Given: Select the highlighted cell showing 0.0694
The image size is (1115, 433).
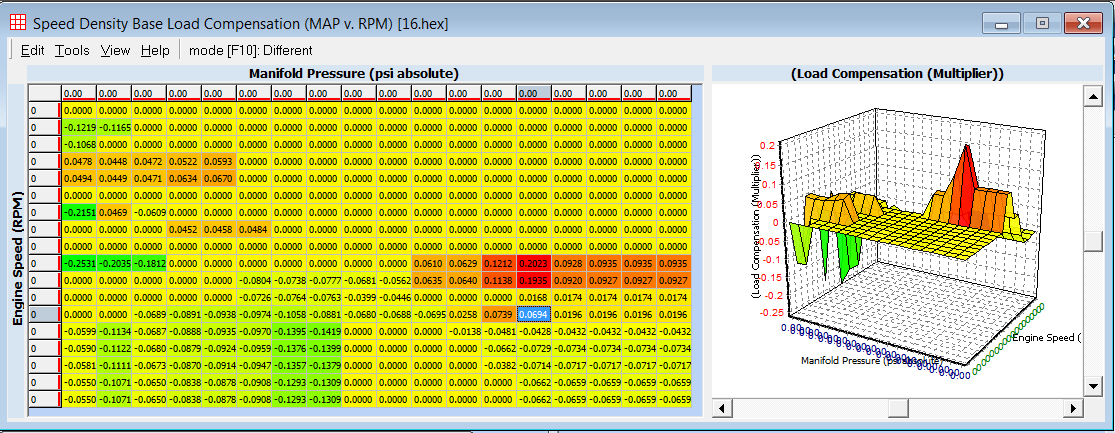Looking at the screenshot, I should click(x=534, y=314).
